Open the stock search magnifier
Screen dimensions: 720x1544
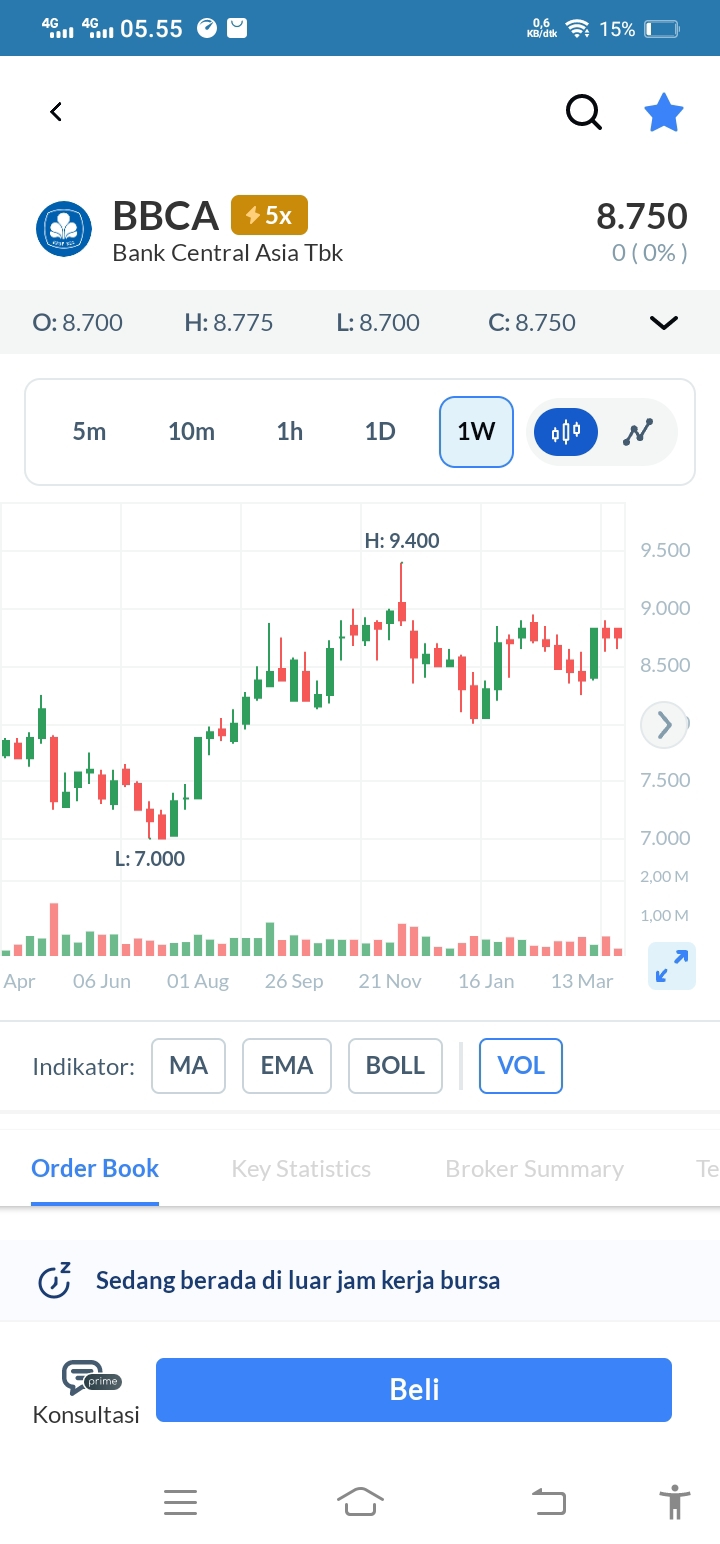click(x=584, y=112)
